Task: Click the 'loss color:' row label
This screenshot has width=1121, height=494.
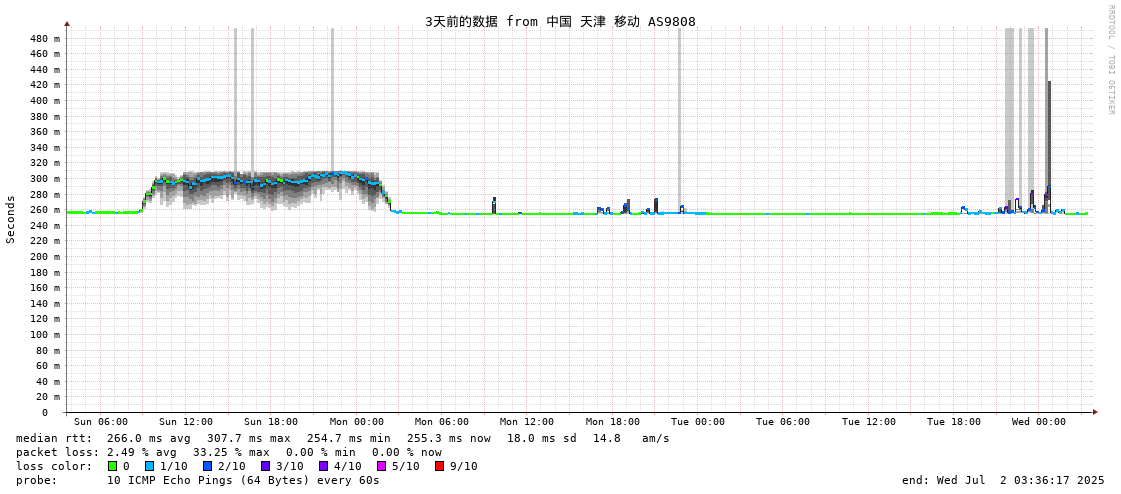Action: (x=54, y=466)
